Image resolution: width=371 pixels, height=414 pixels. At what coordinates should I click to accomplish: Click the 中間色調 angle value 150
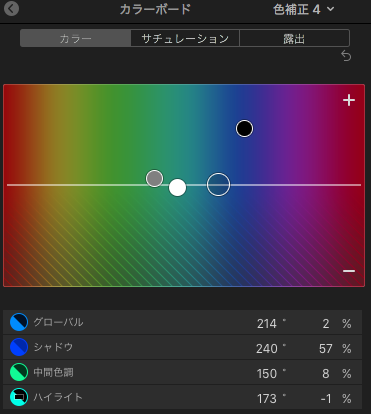pyautogui.click(x=267, y=374)
